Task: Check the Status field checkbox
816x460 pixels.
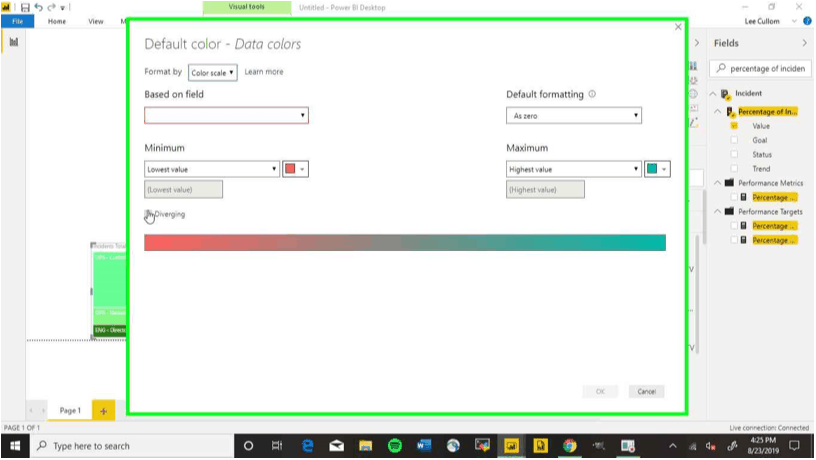Action: (x=734, y=155)
